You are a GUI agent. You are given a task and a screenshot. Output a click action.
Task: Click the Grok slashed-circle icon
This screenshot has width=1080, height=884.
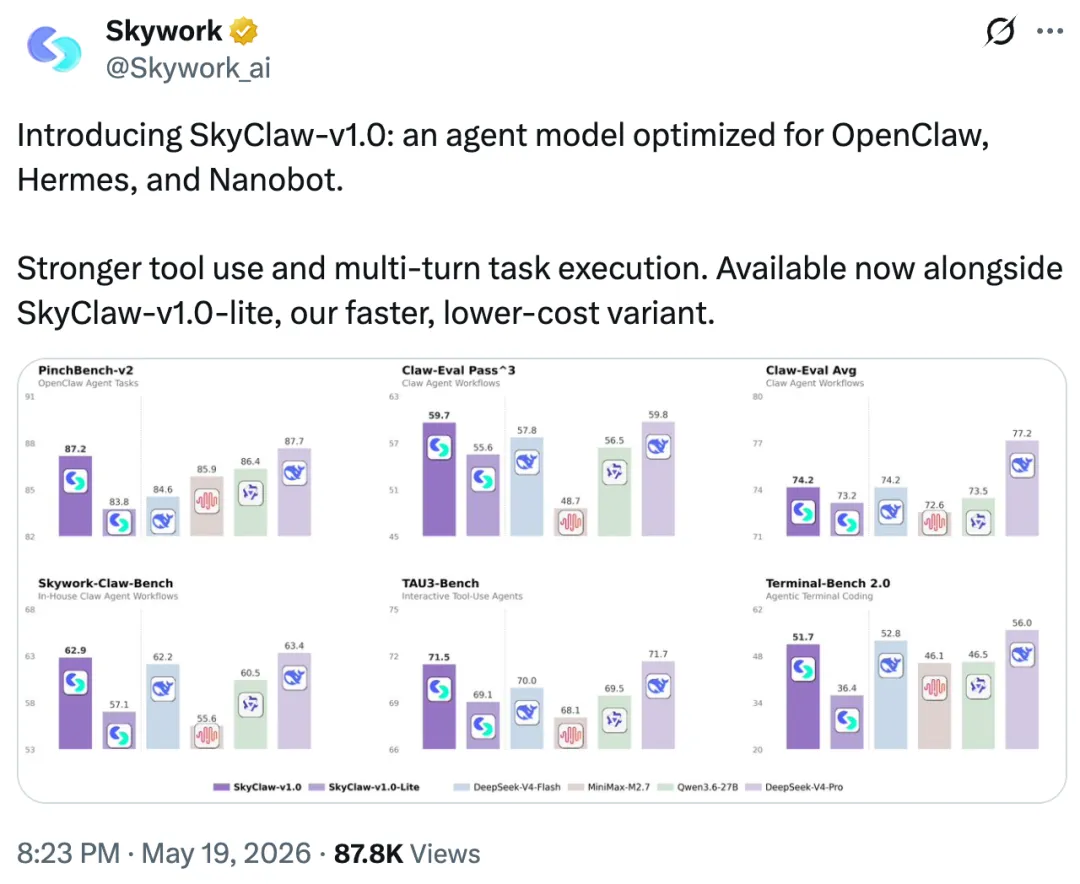pos(1000,31)
